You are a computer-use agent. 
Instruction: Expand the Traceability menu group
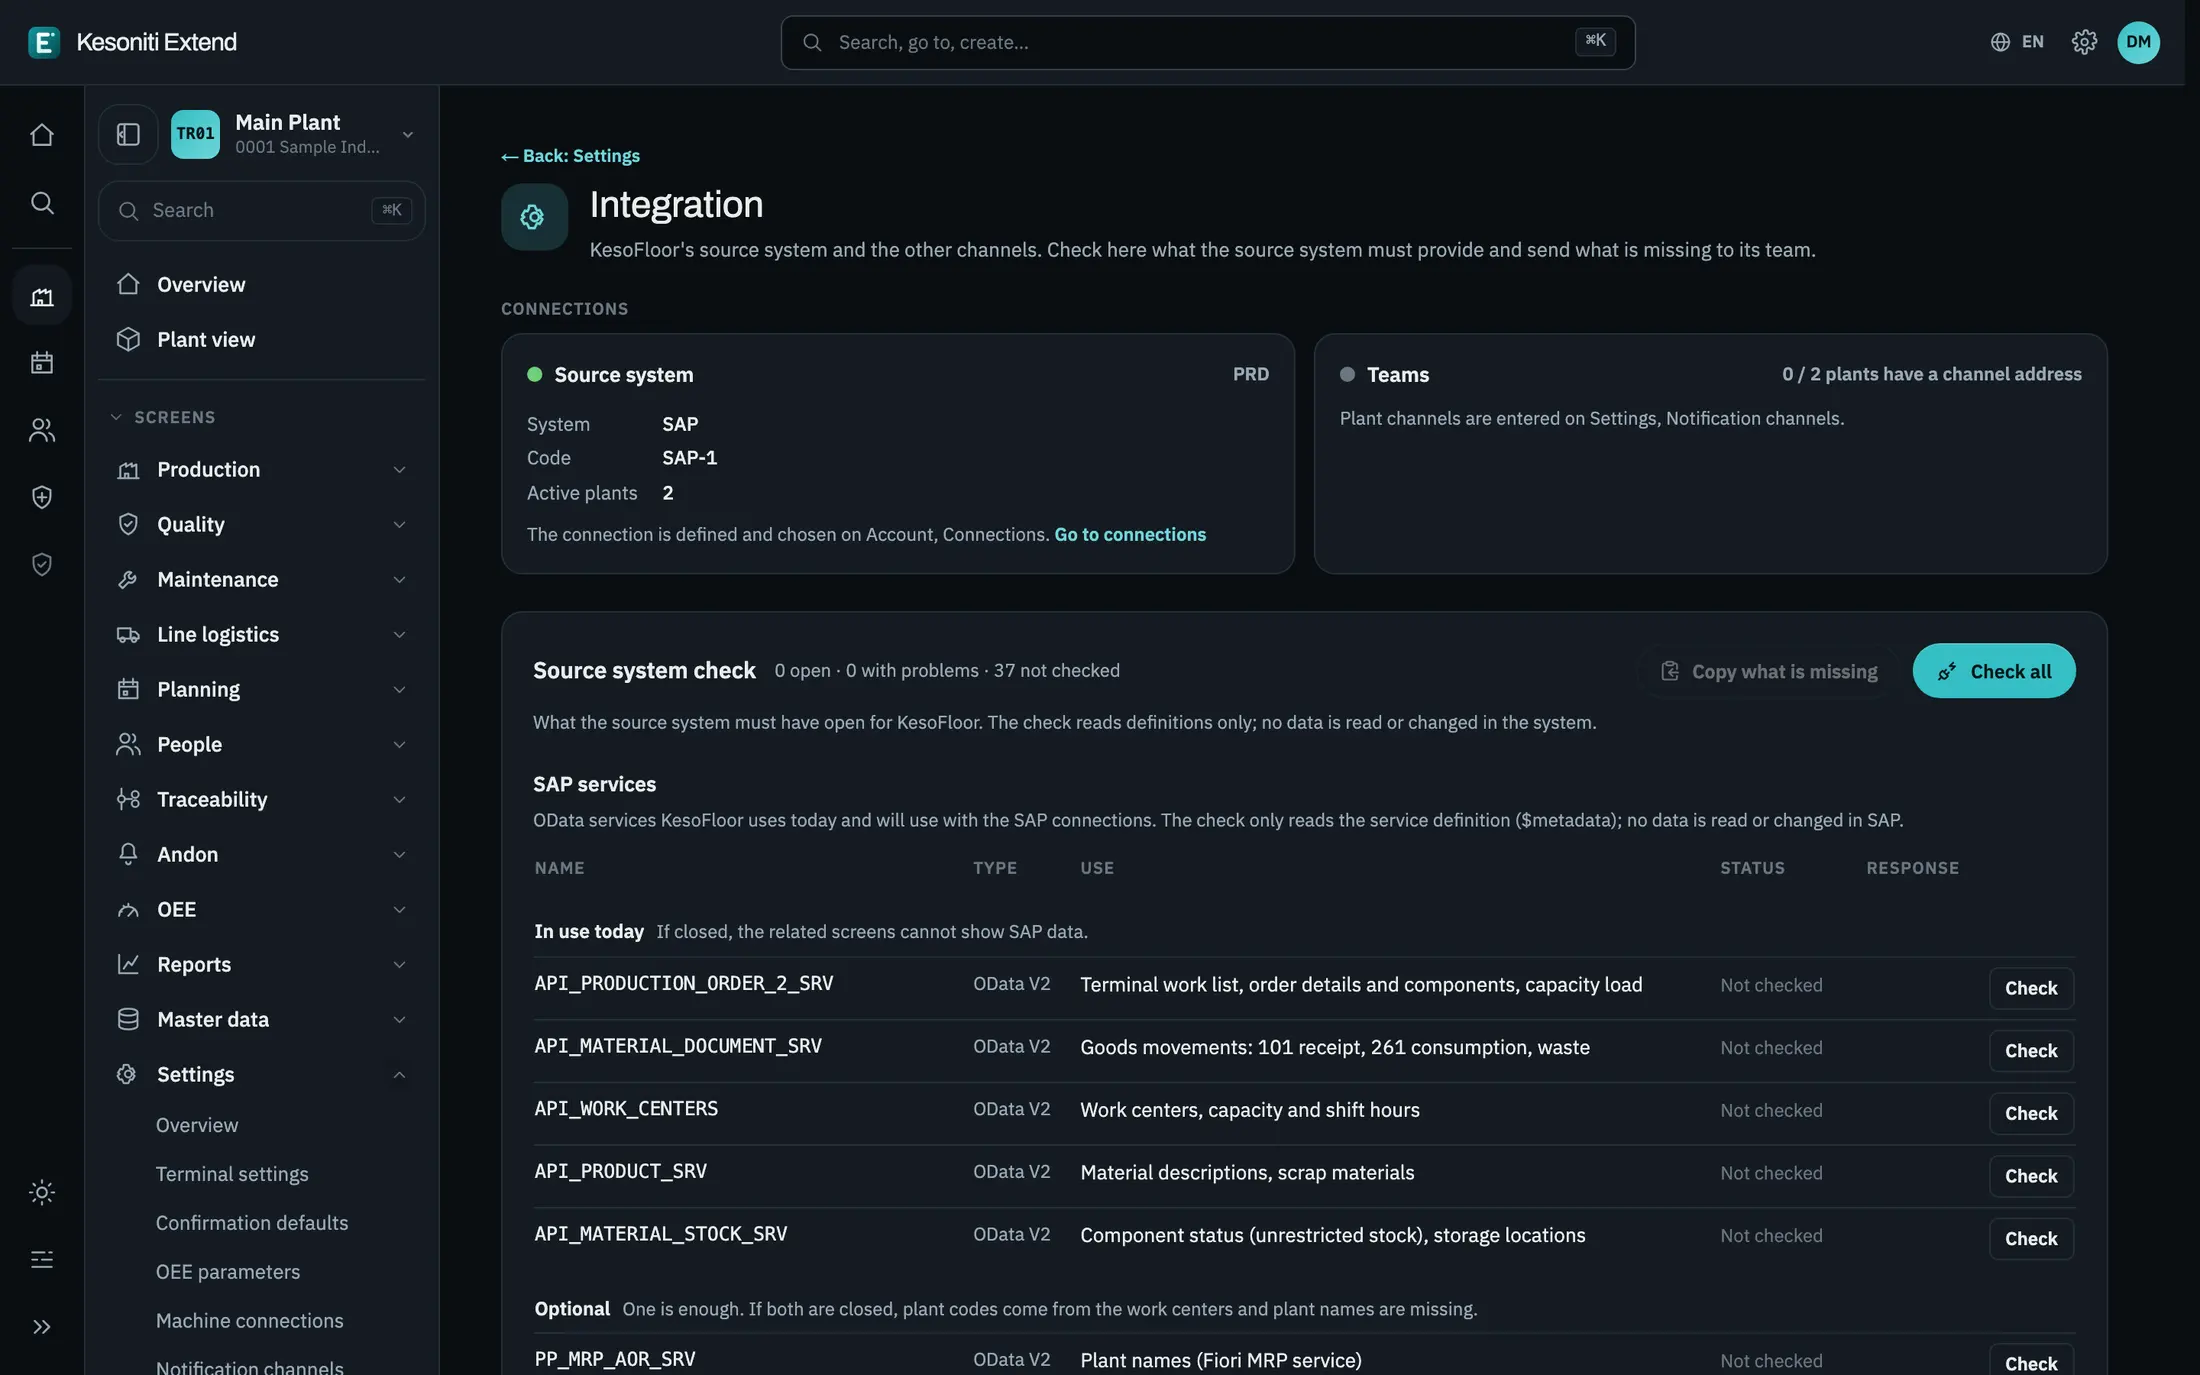[262, 800]
